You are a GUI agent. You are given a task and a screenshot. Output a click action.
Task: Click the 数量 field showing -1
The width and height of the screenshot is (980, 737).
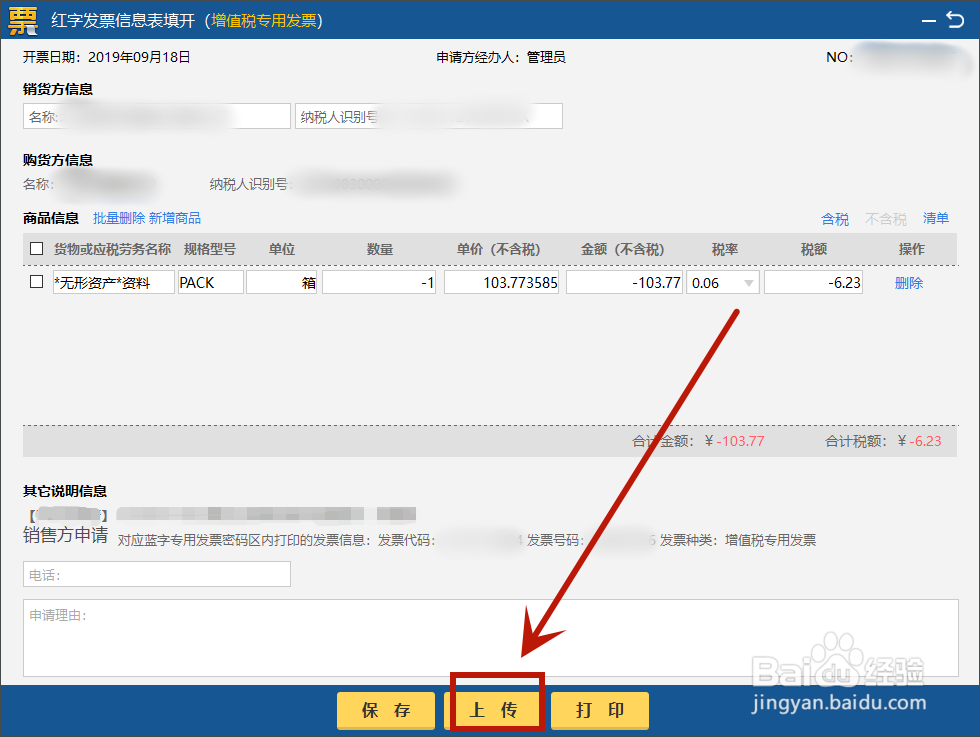pos(378,281)
